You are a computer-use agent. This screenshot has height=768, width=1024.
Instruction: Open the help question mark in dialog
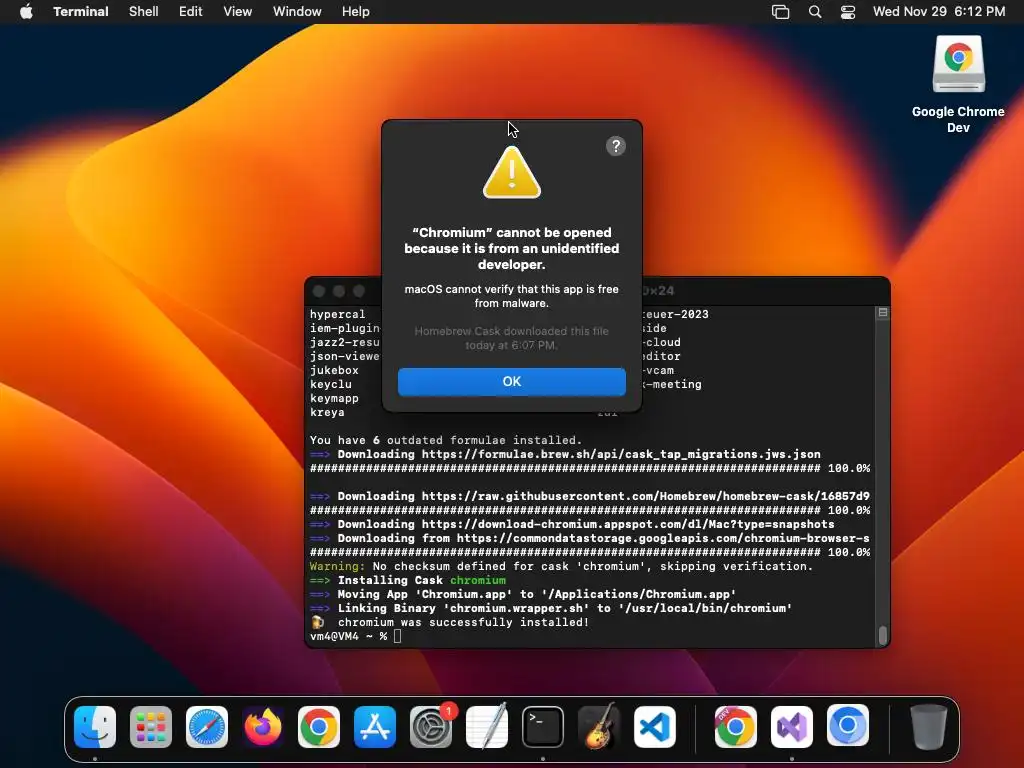tap(615, 146)
